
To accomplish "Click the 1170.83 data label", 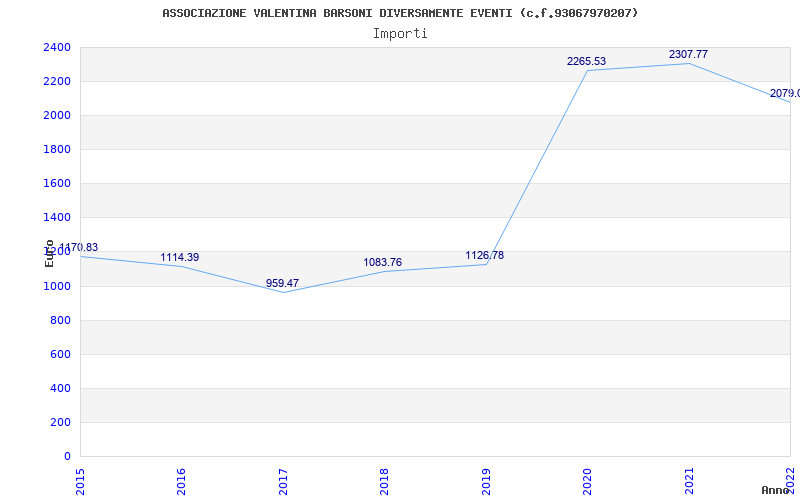I will tap(79, 247).
